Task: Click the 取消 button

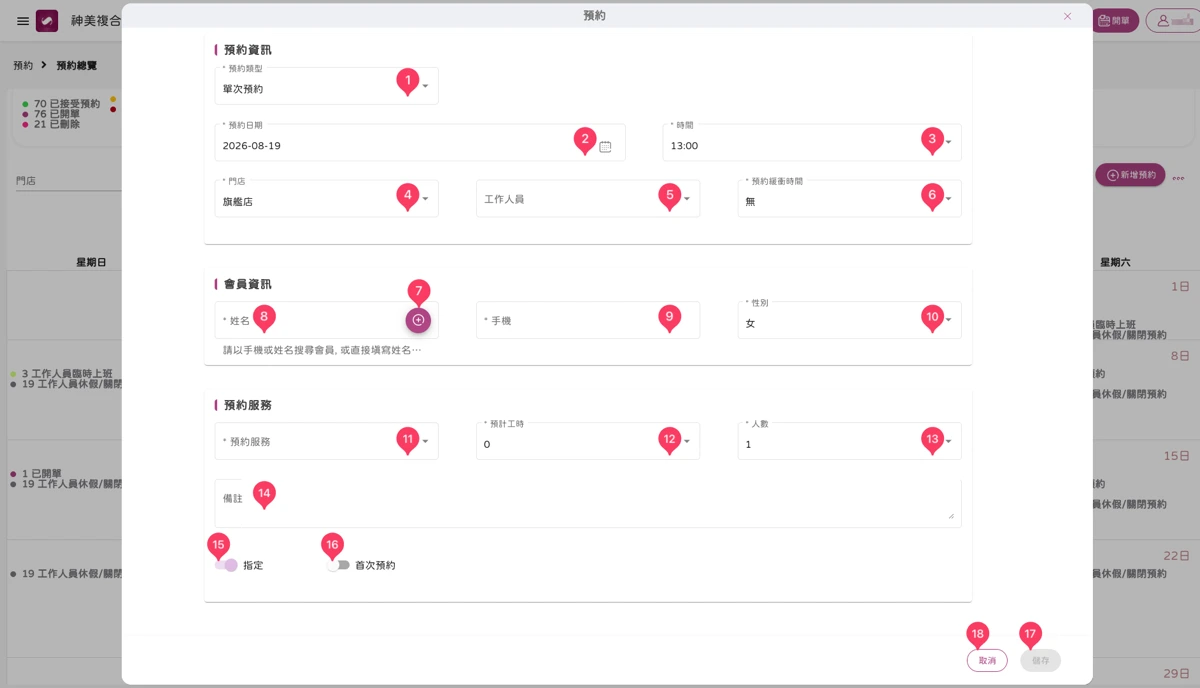Action: point(987,660)
